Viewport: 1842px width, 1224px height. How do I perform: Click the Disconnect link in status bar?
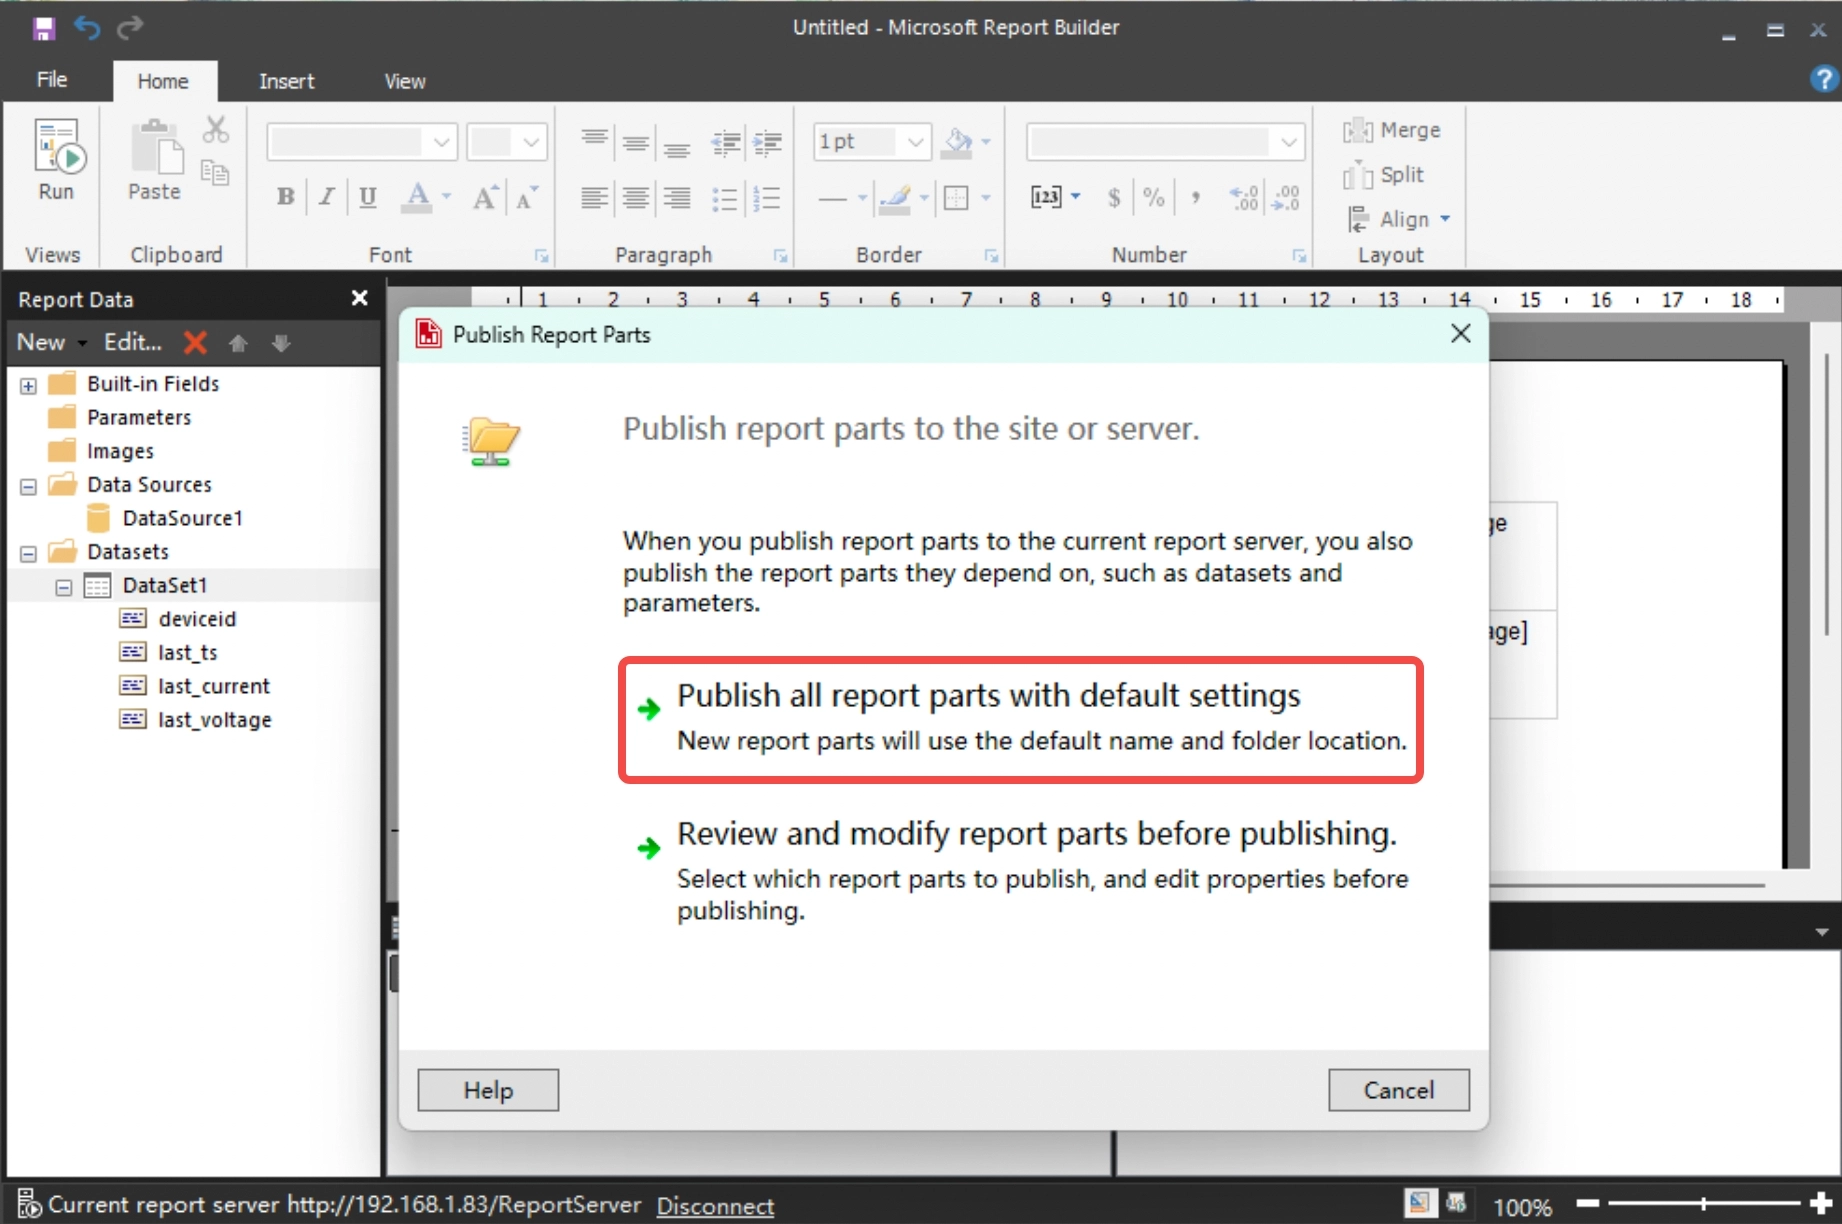pyautogui.click(x=714, y=1206)
